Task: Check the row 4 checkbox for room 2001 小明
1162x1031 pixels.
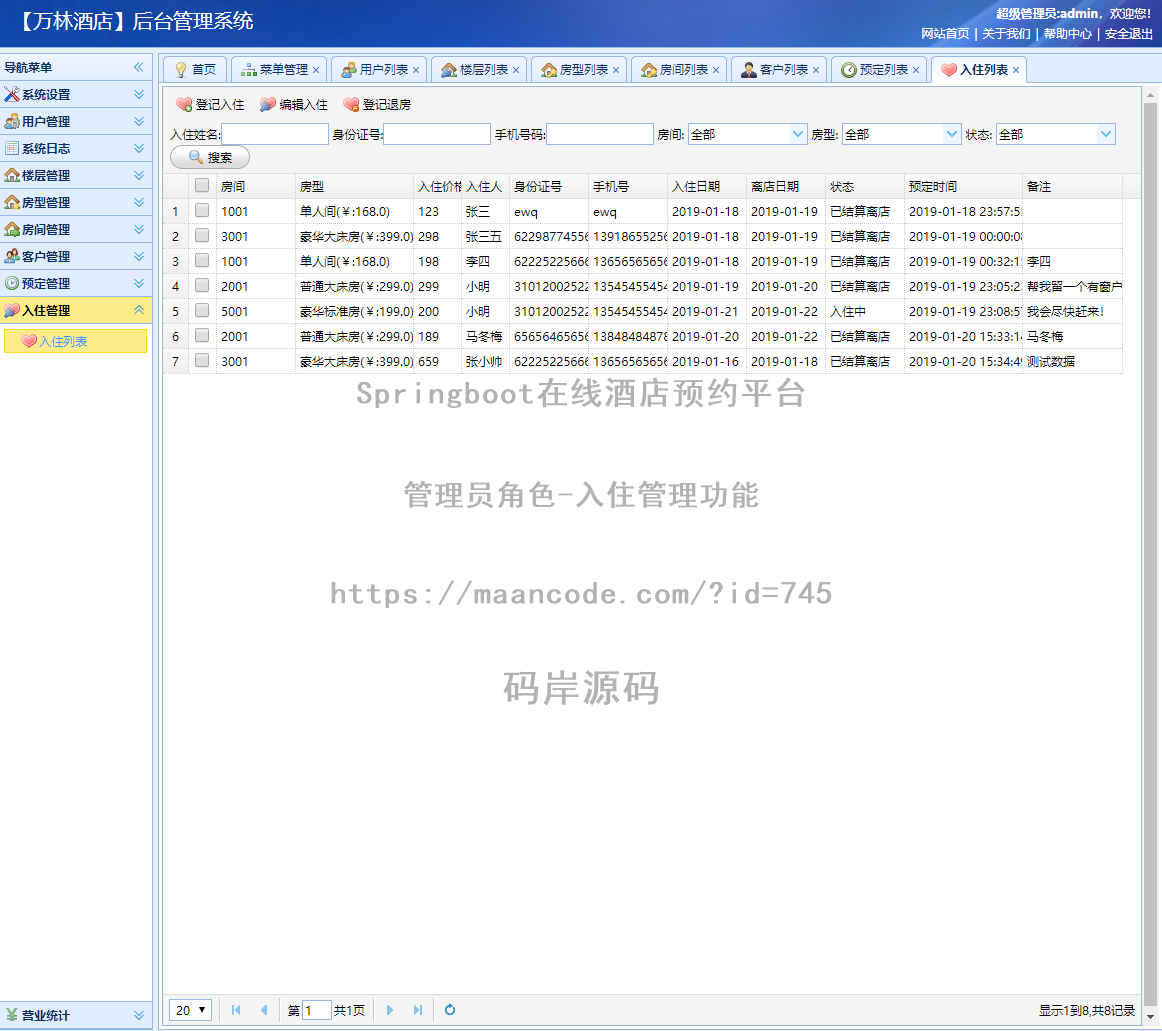Action: pyautogui.click(x=202, y=285)
